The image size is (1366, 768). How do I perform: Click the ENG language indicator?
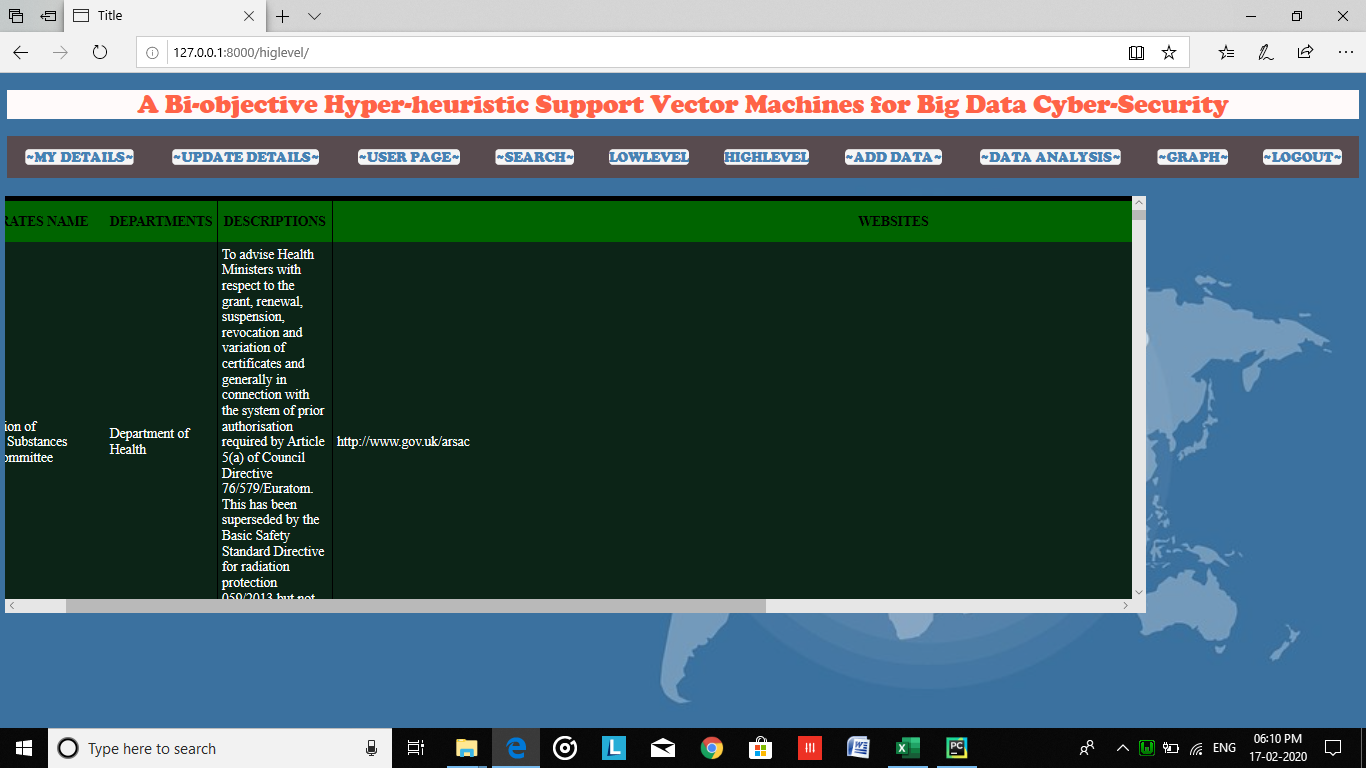pos(1224,748)
